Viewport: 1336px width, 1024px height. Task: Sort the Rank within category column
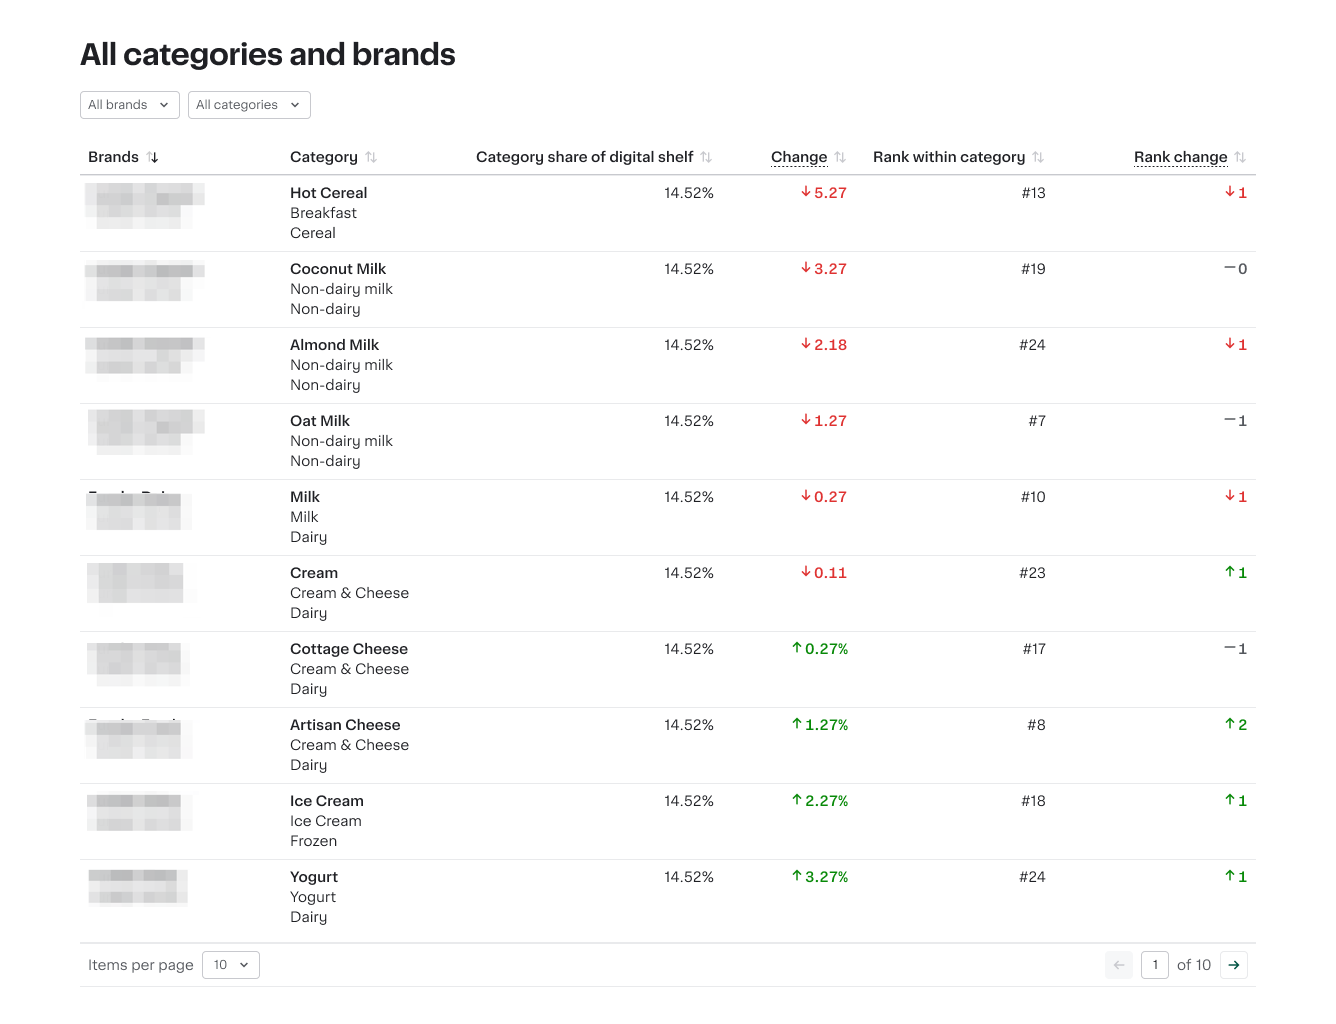[x=1038, y=157]
